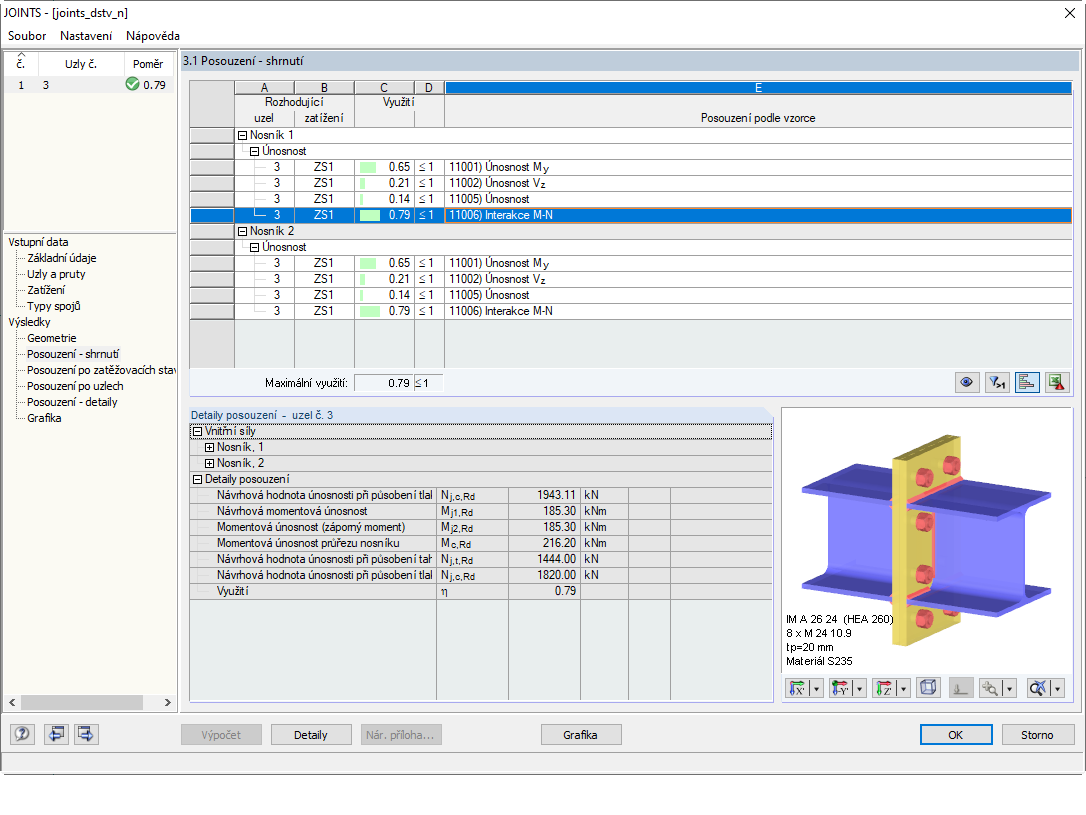This screenshot has height=815, width=1086.
Task: Open the Nastavení menu
Action: pyautogui.click(x=86, y=35)
